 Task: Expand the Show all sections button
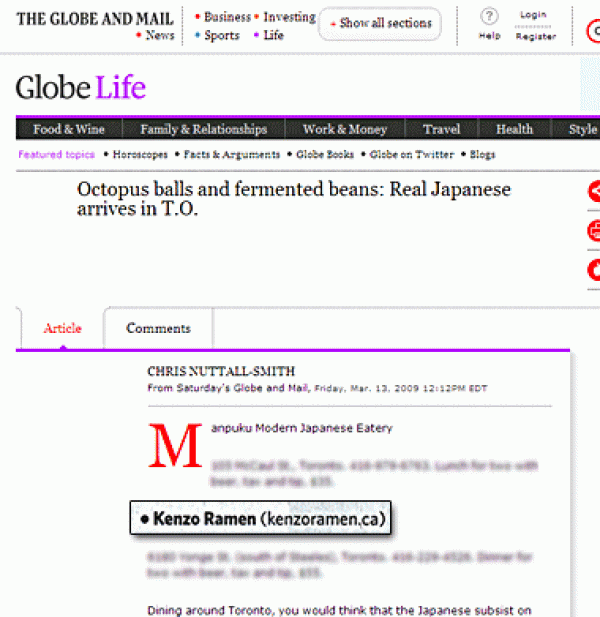pos(381,23)
